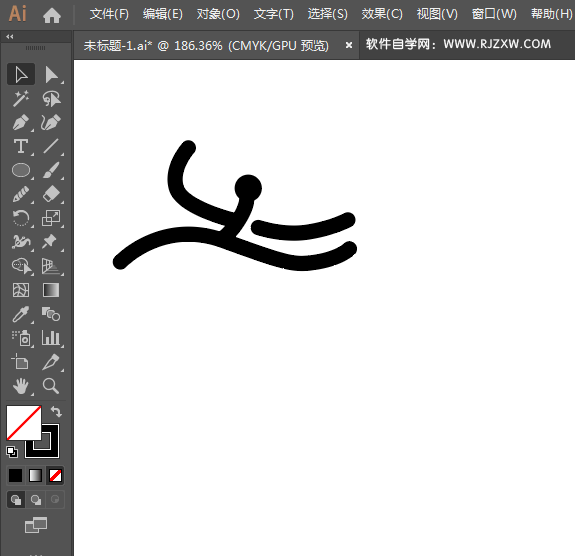Pick the Type tool
This screenshot has height=556, width=575.
21,146
